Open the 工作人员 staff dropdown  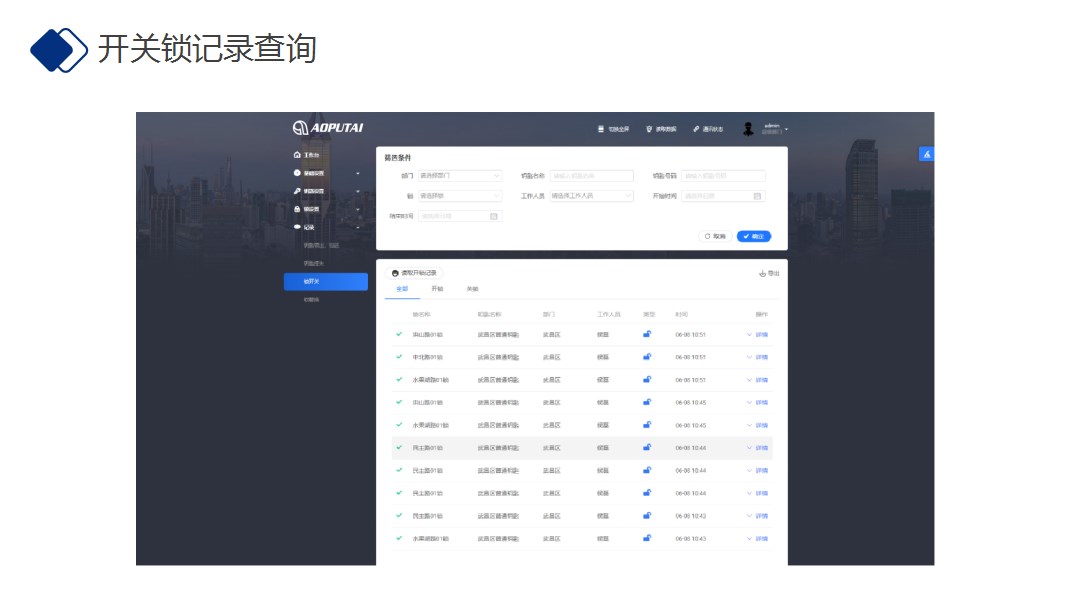pos(592,196)
